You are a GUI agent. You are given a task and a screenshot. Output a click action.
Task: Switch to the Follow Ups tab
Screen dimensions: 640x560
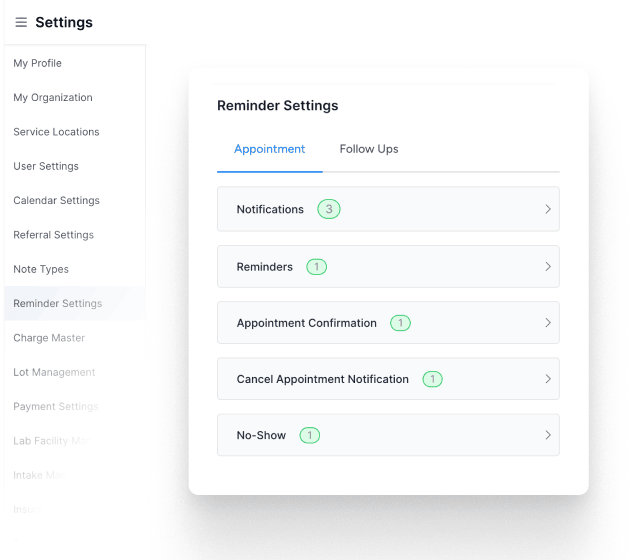(369, 149)
